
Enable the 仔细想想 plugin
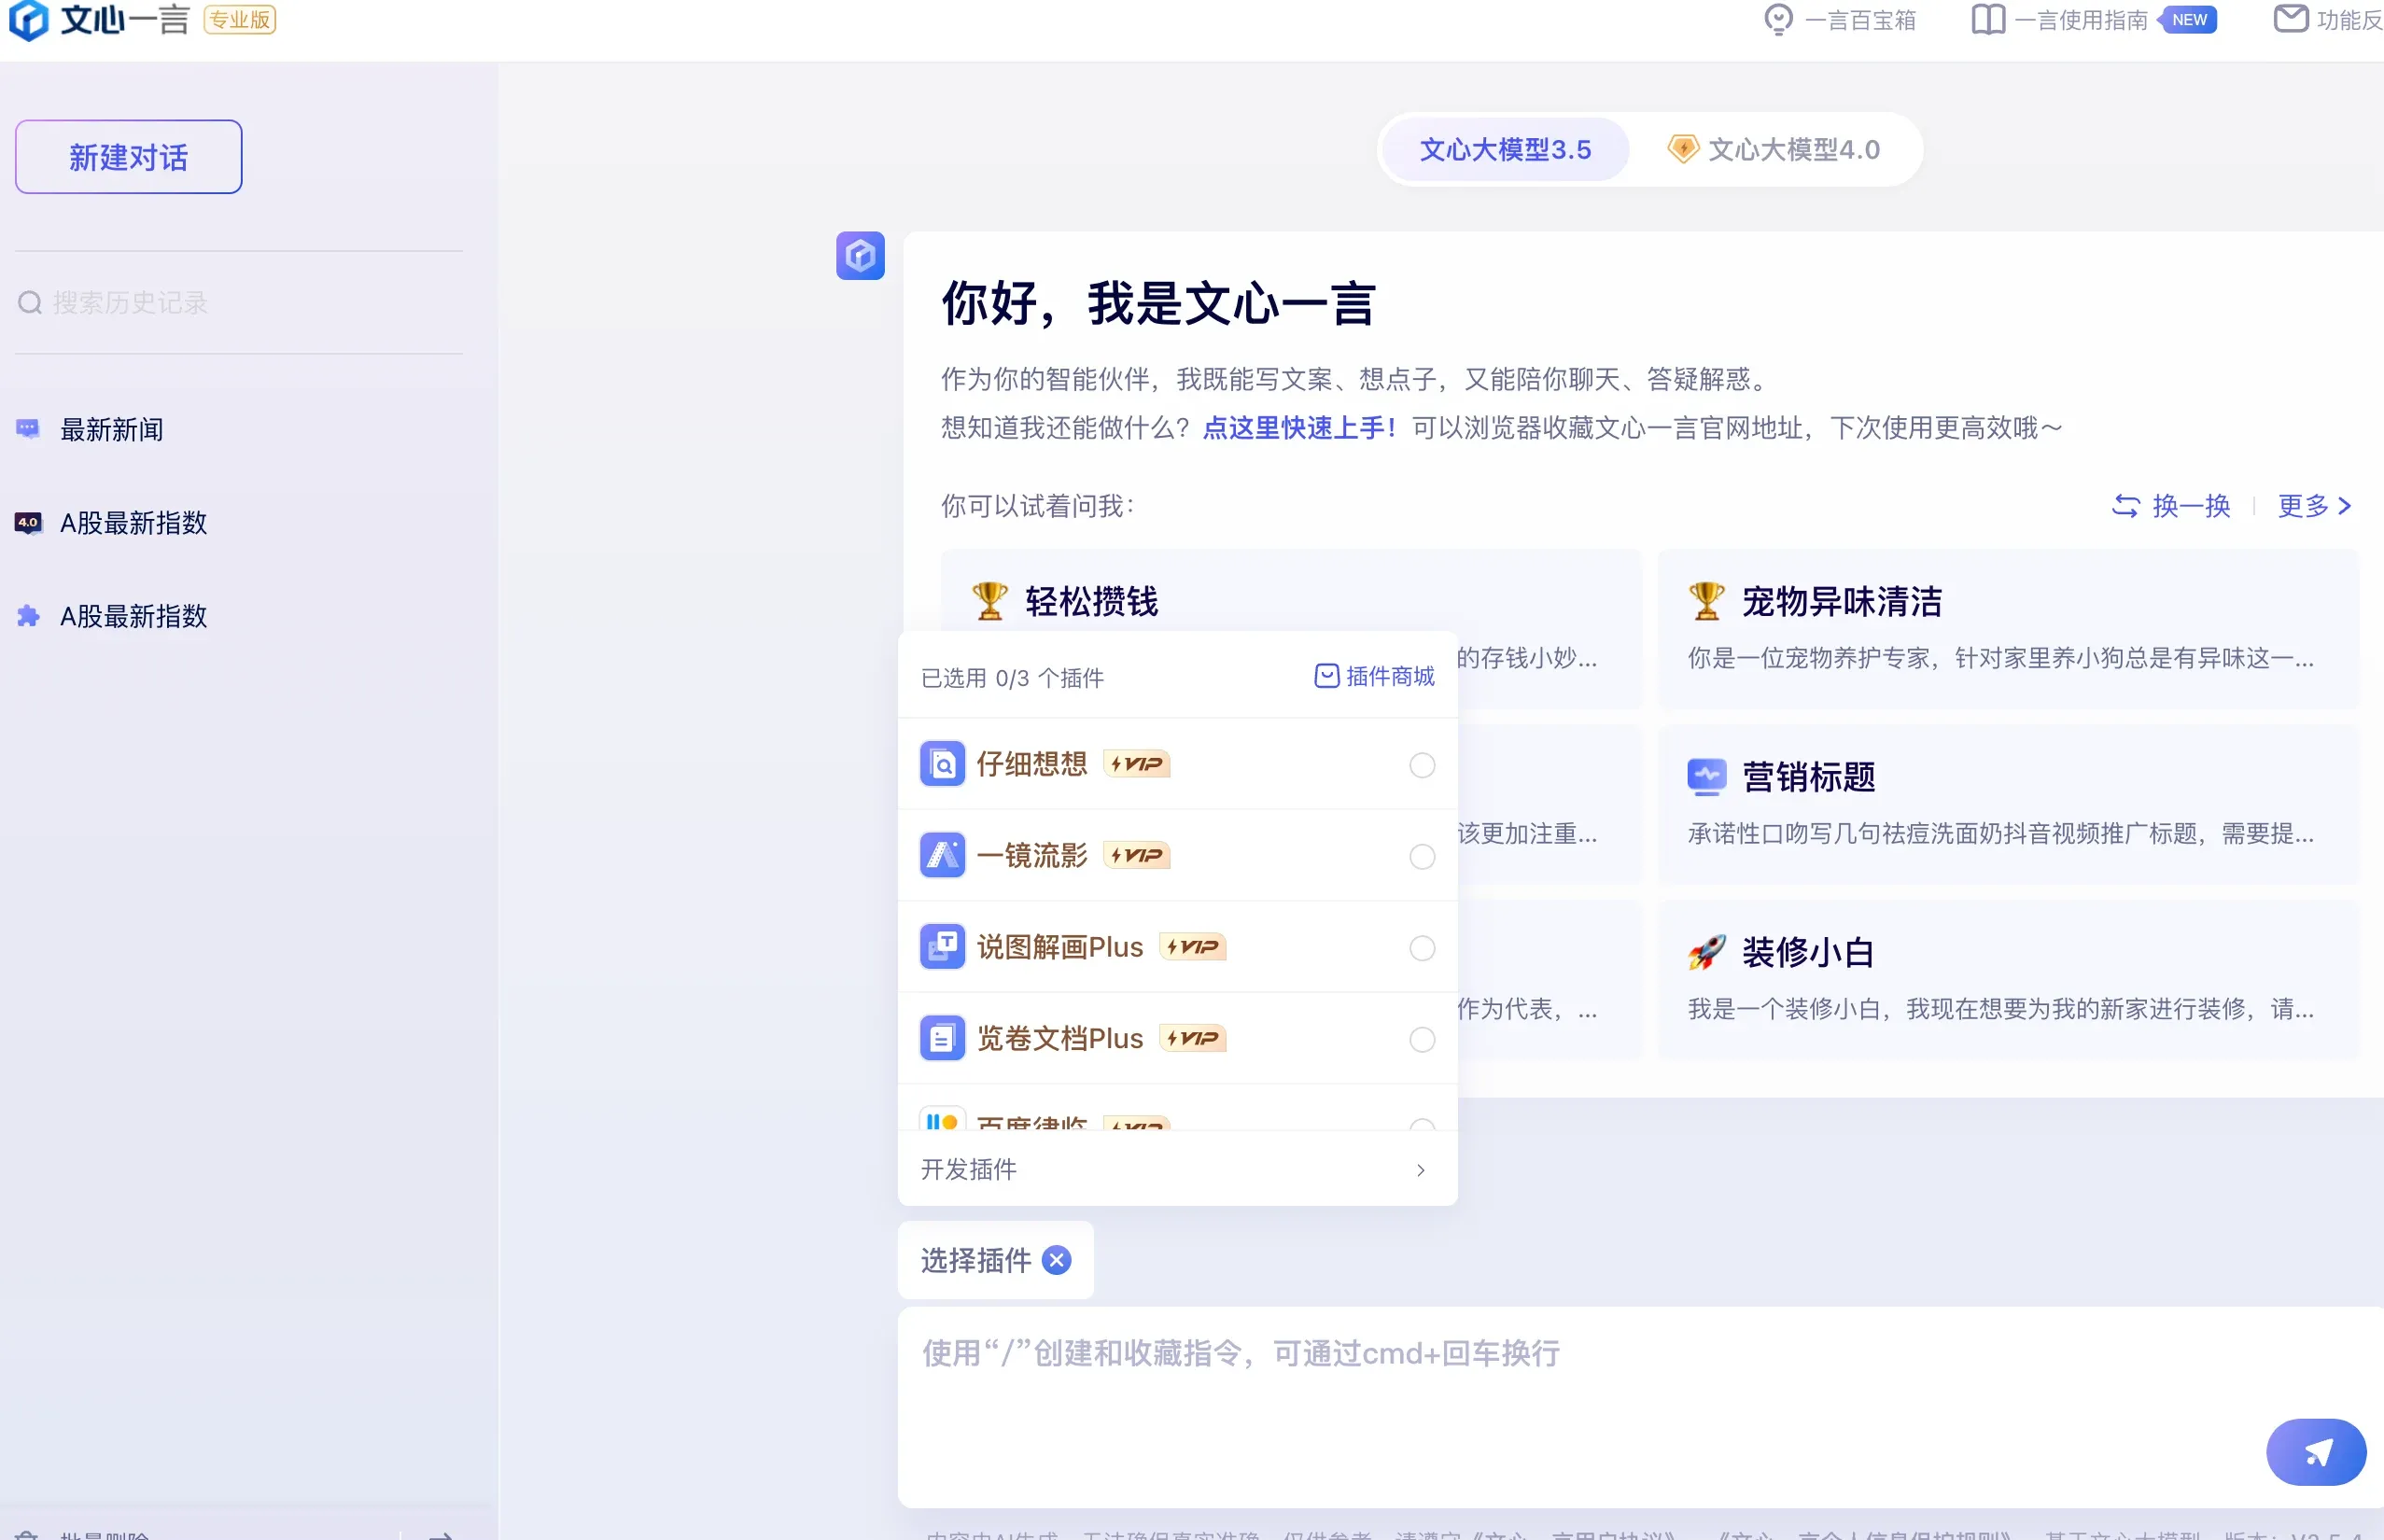[1421, 764]
